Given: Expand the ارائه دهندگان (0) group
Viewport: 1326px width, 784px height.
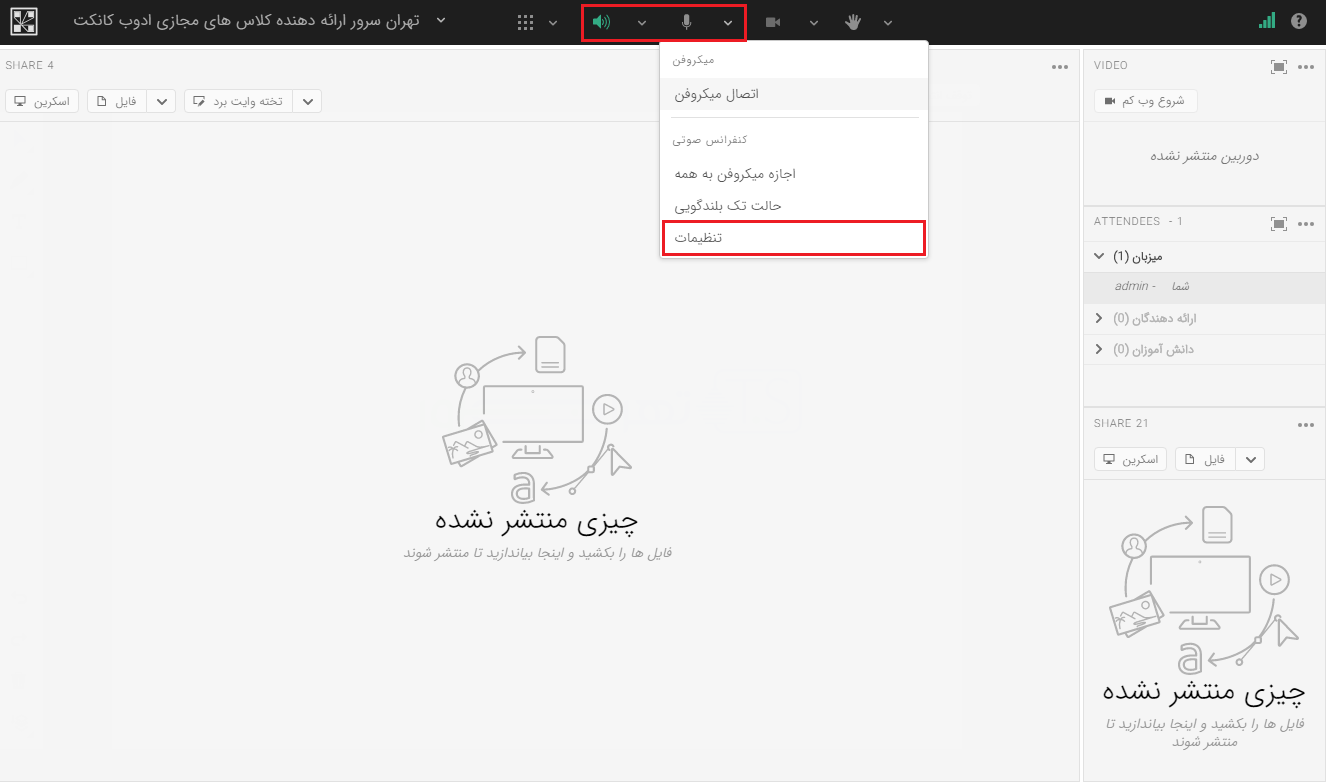Looking at the screenshot, I should [x=1100, y=318].
